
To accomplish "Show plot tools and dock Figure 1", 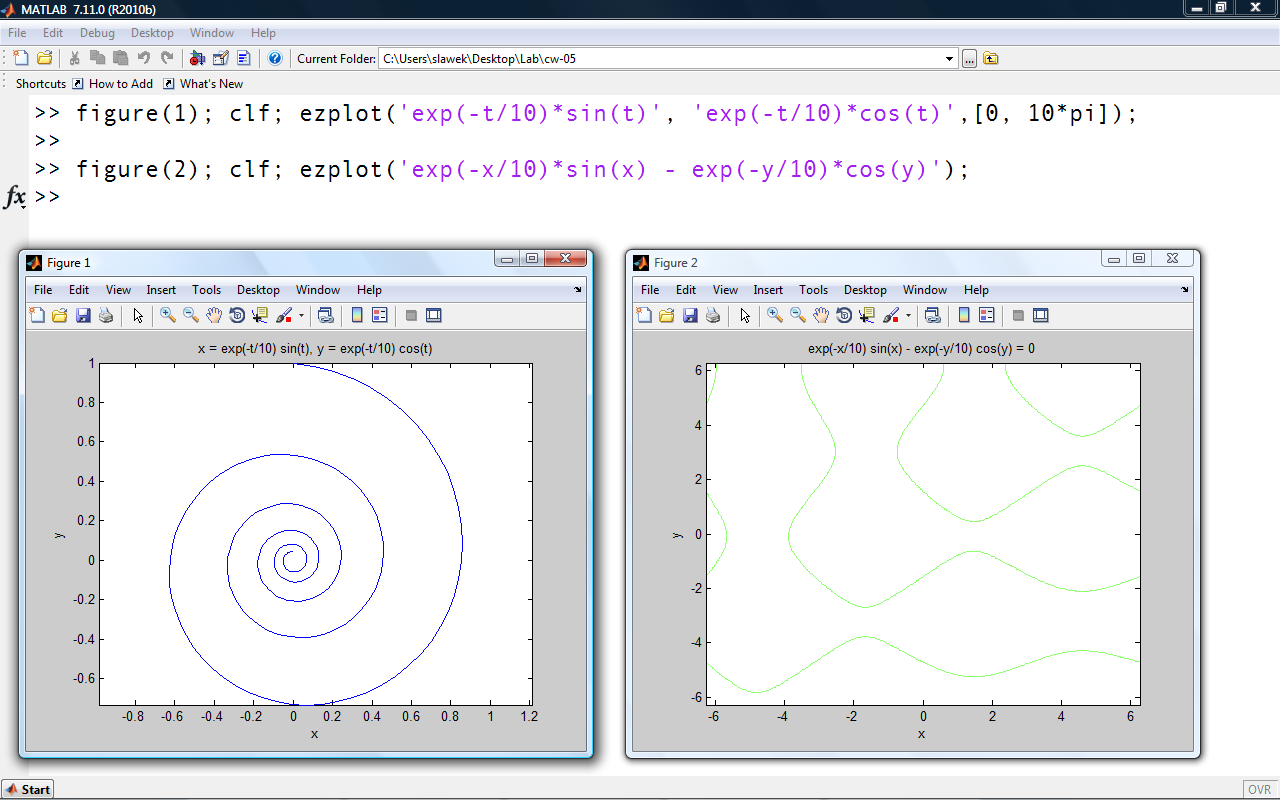I will (x=434, y=316).
